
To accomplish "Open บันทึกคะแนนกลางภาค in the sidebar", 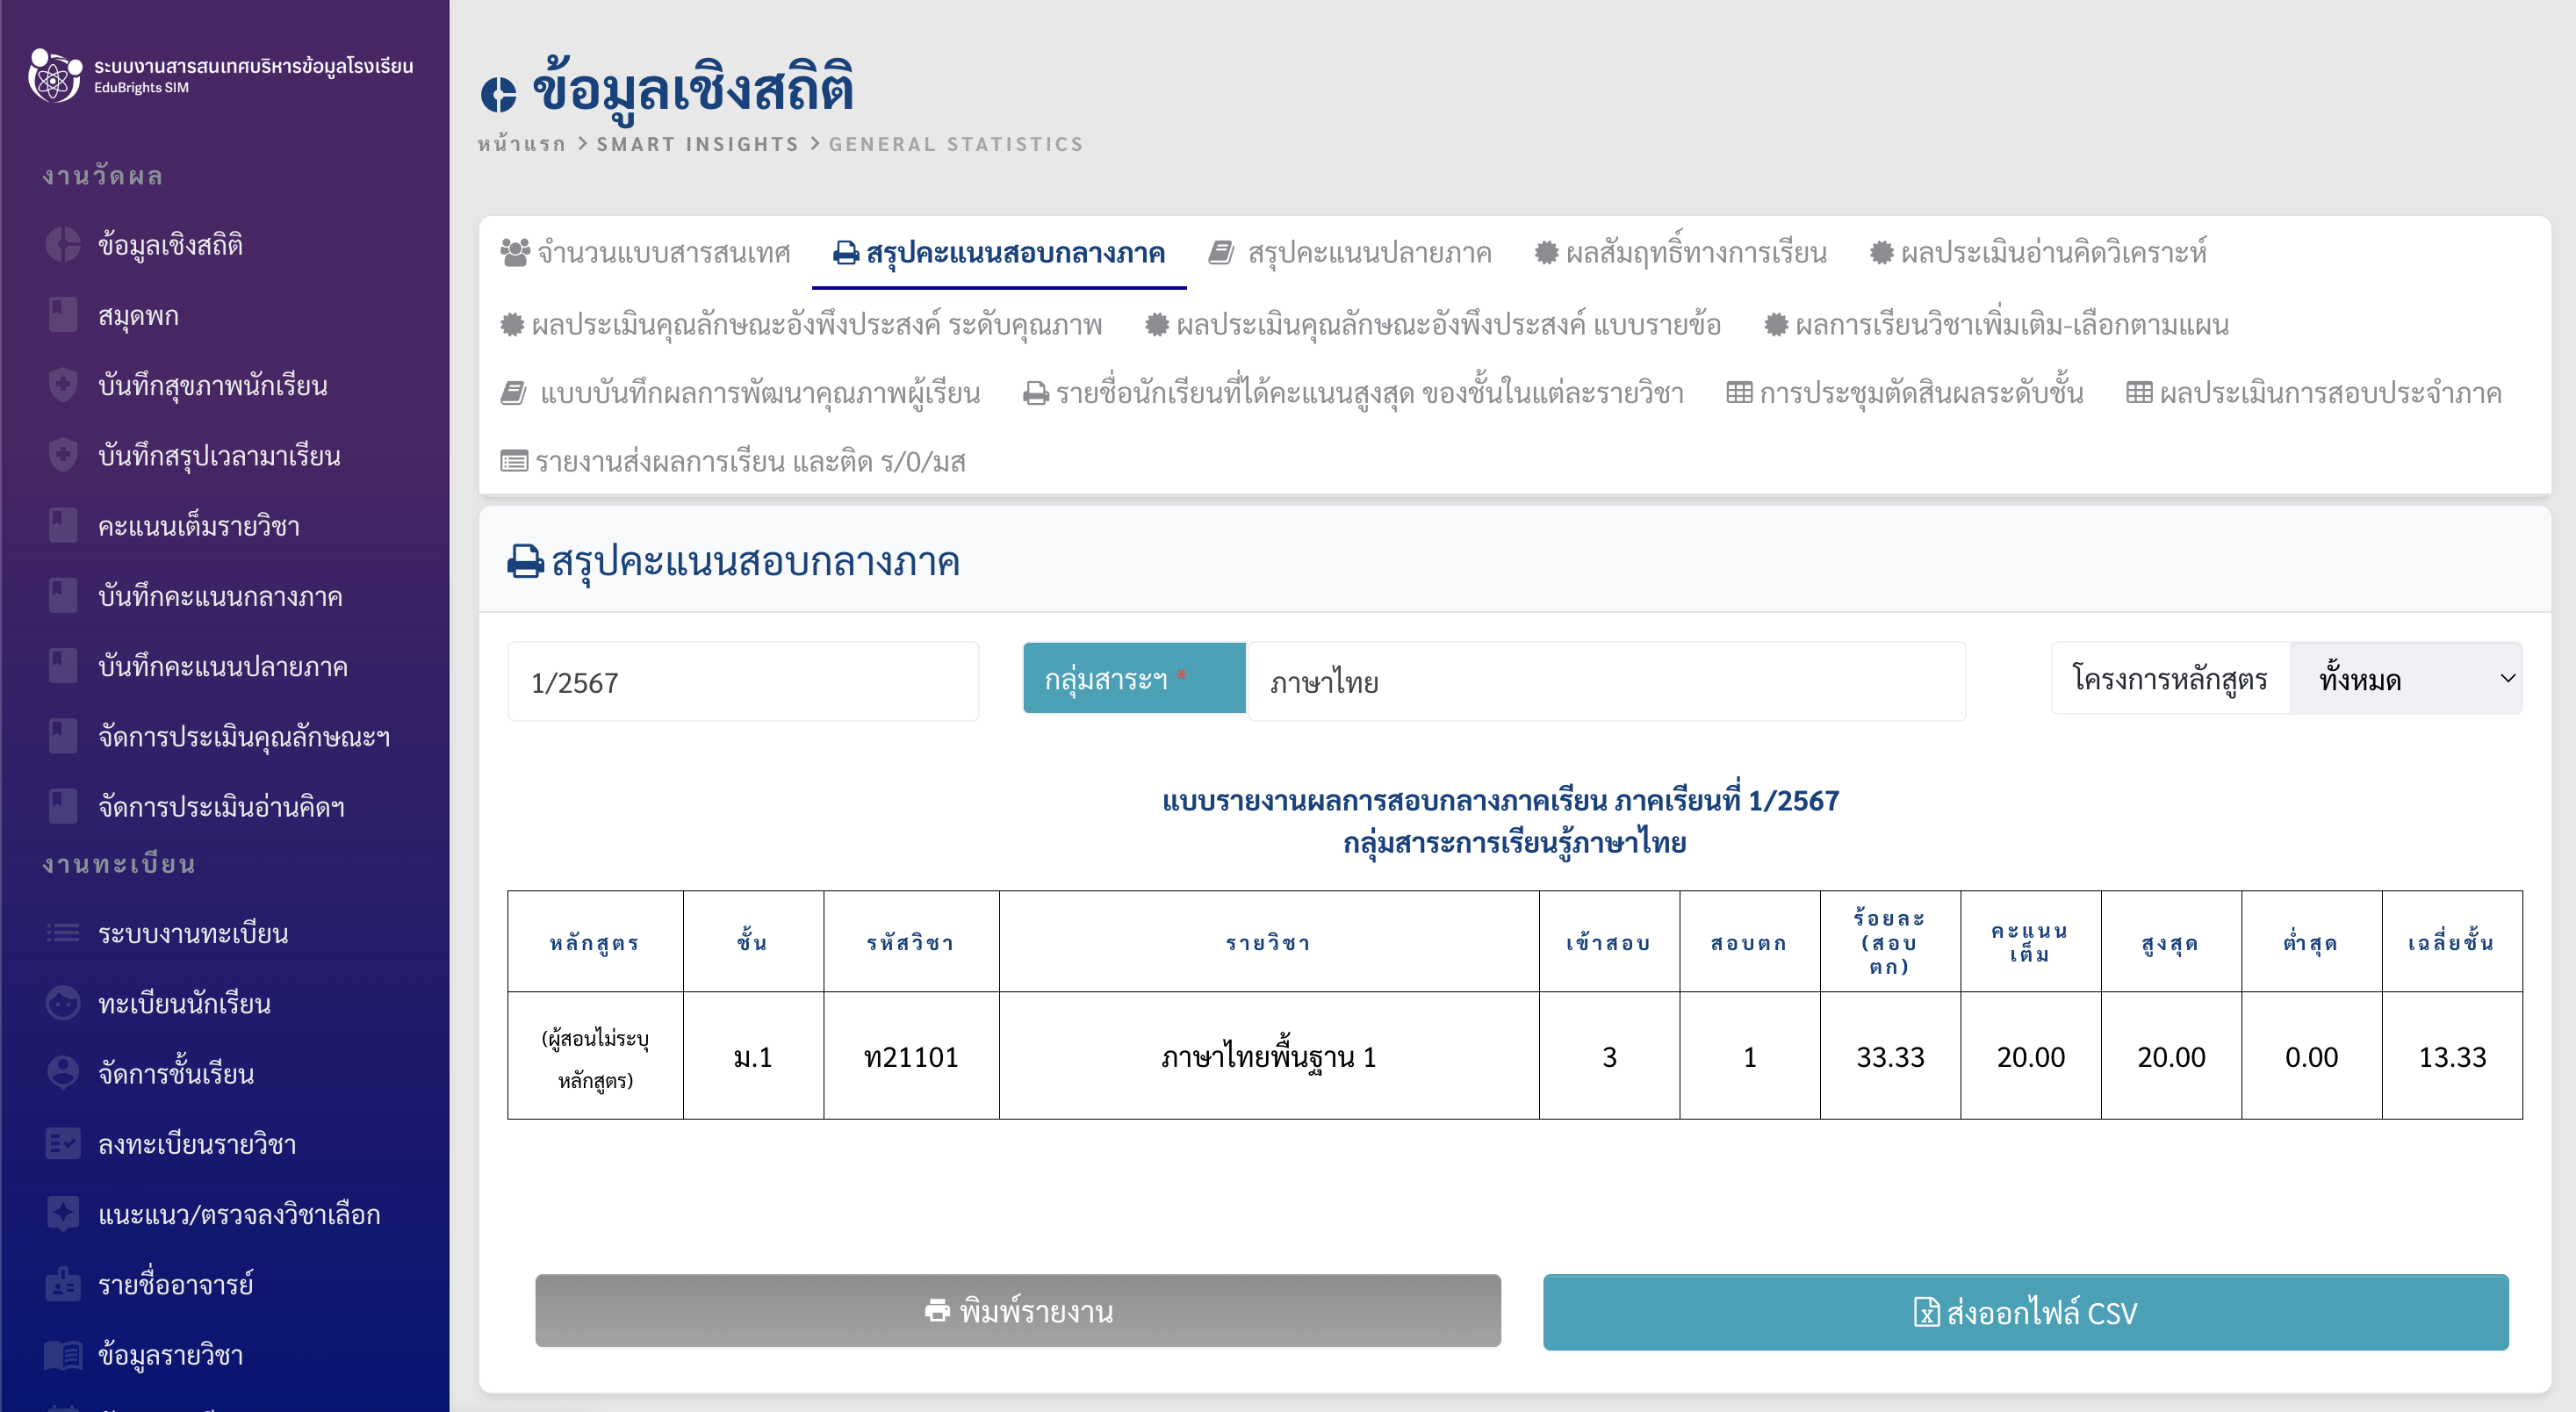I will [220, 597].
